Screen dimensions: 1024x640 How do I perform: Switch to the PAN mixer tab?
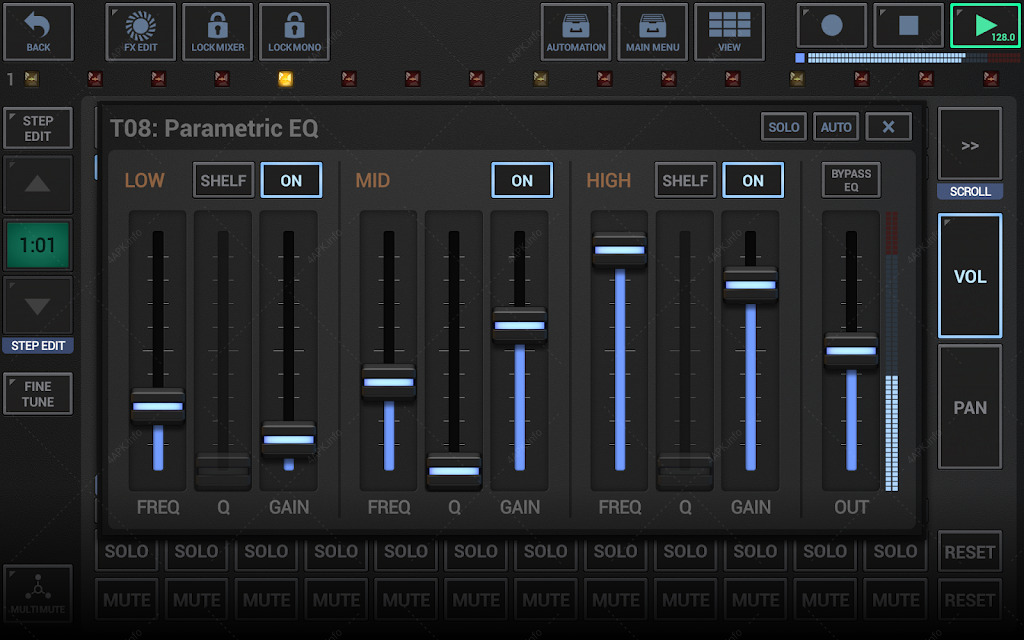[970, 407]
